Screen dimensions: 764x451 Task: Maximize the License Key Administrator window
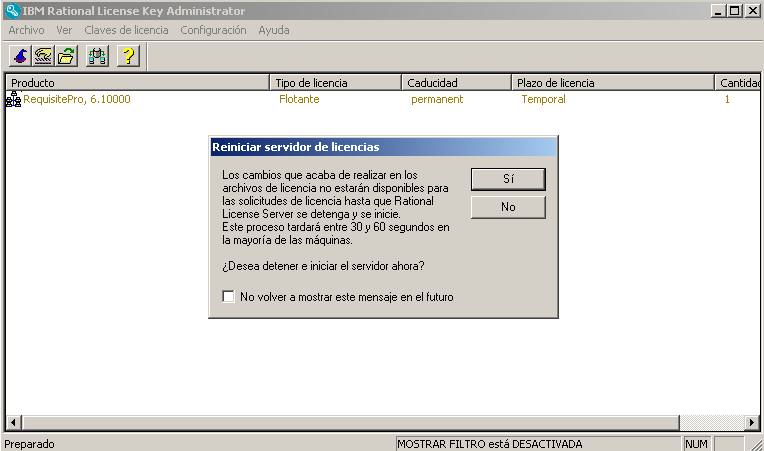point(734,11)
